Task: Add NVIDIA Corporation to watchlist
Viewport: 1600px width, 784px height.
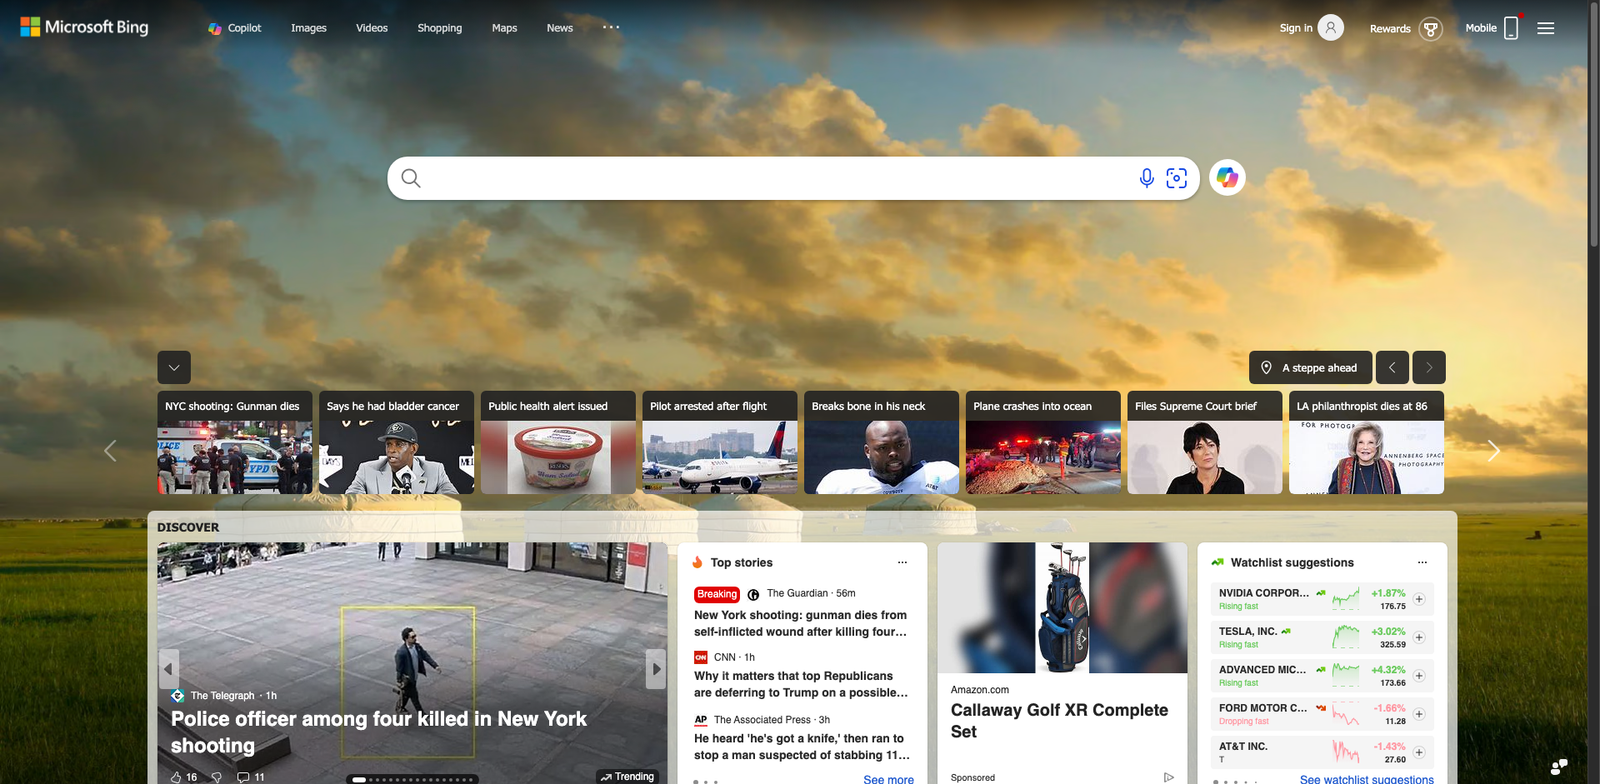Action: coord(1419,599)
